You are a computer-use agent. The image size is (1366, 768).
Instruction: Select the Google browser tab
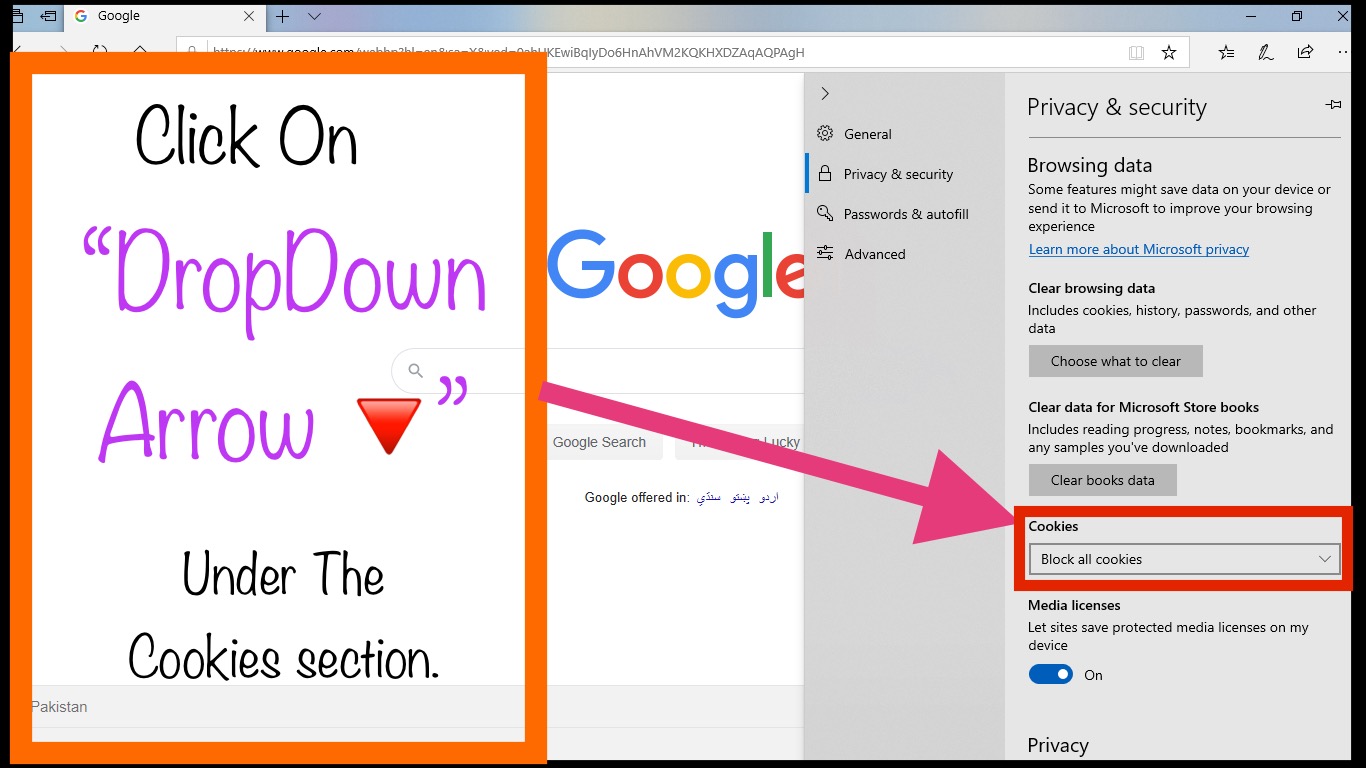tap(165, 16)
